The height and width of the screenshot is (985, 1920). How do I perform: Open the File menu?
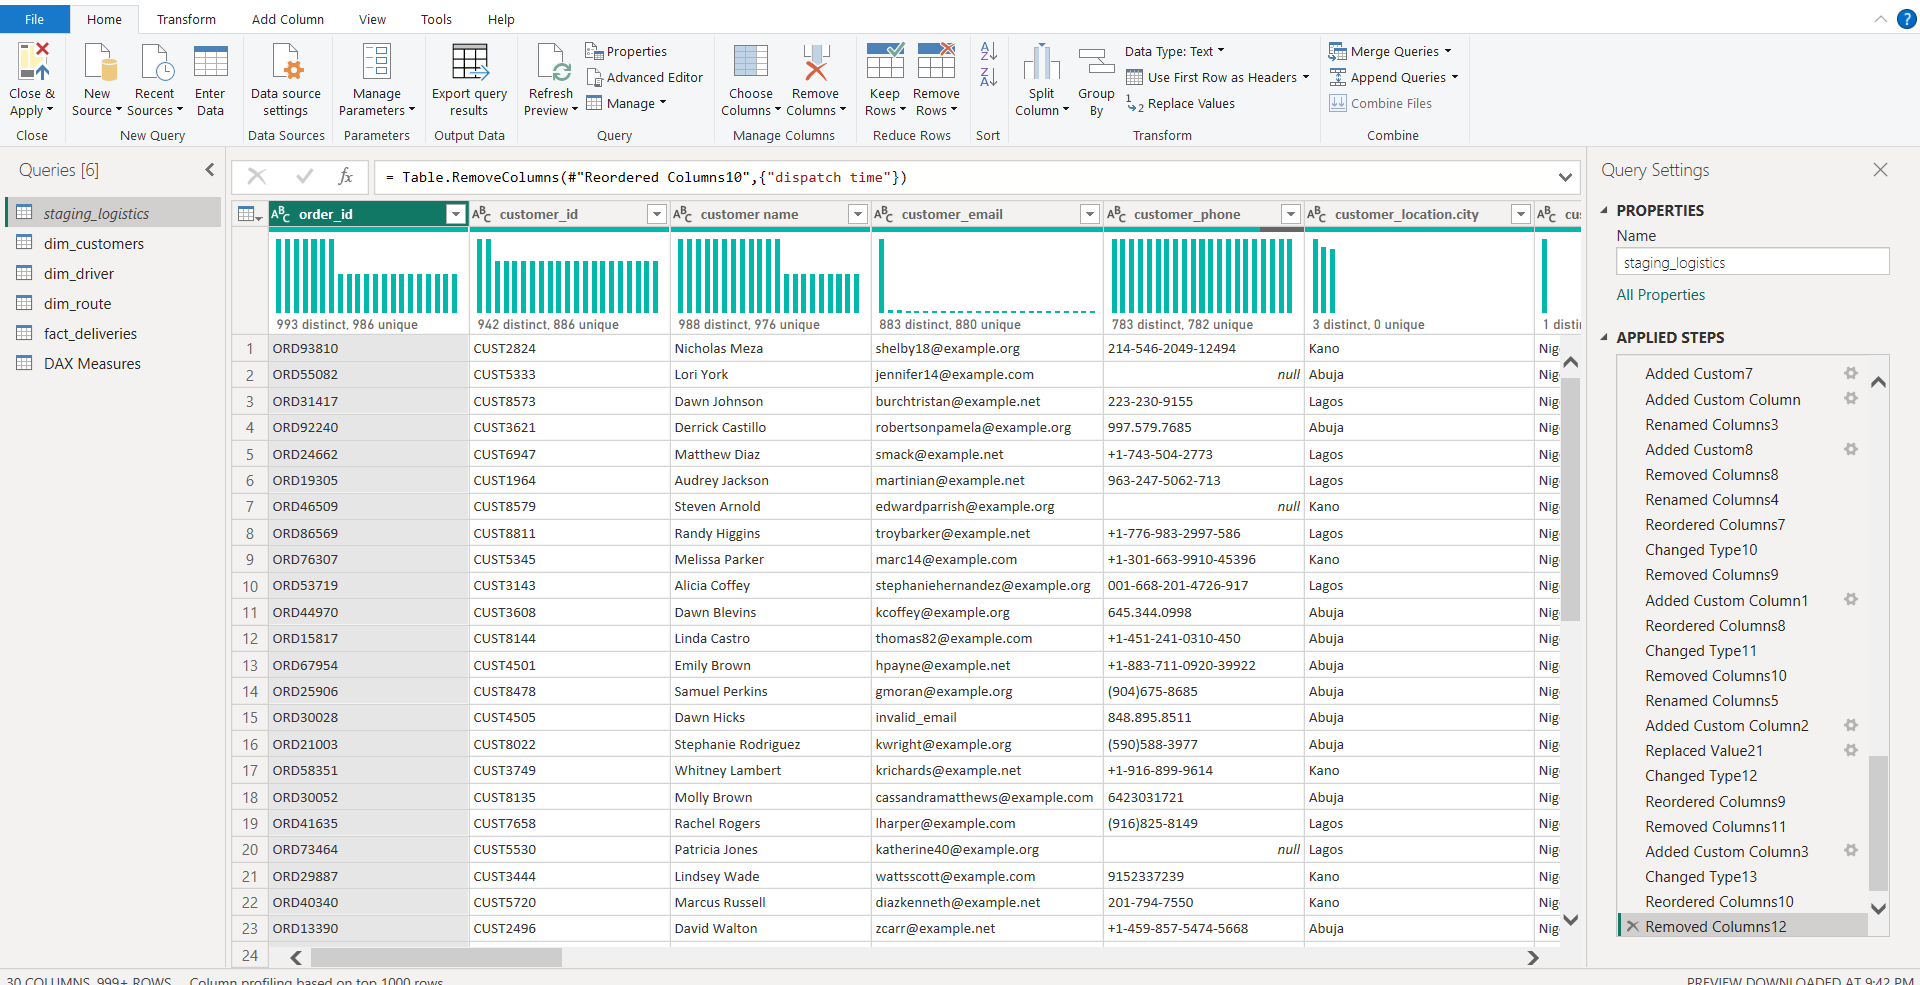(34, 19)
